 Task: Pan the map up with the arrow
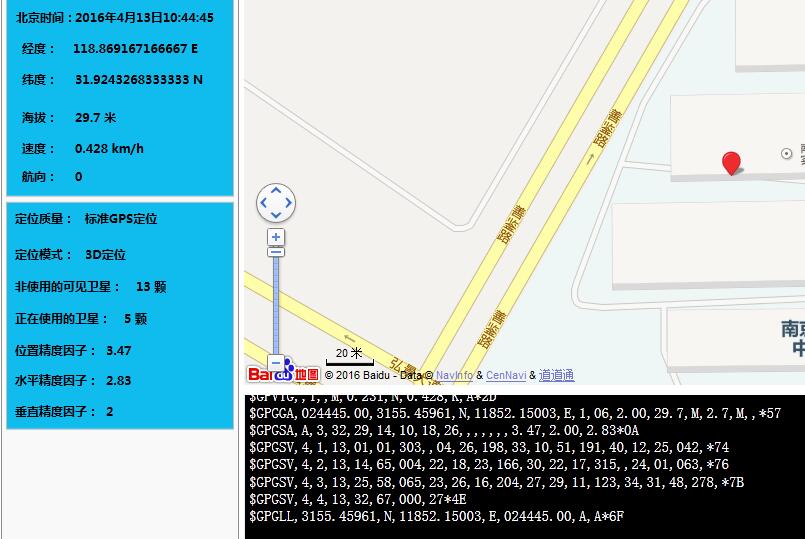pos(276,191)
